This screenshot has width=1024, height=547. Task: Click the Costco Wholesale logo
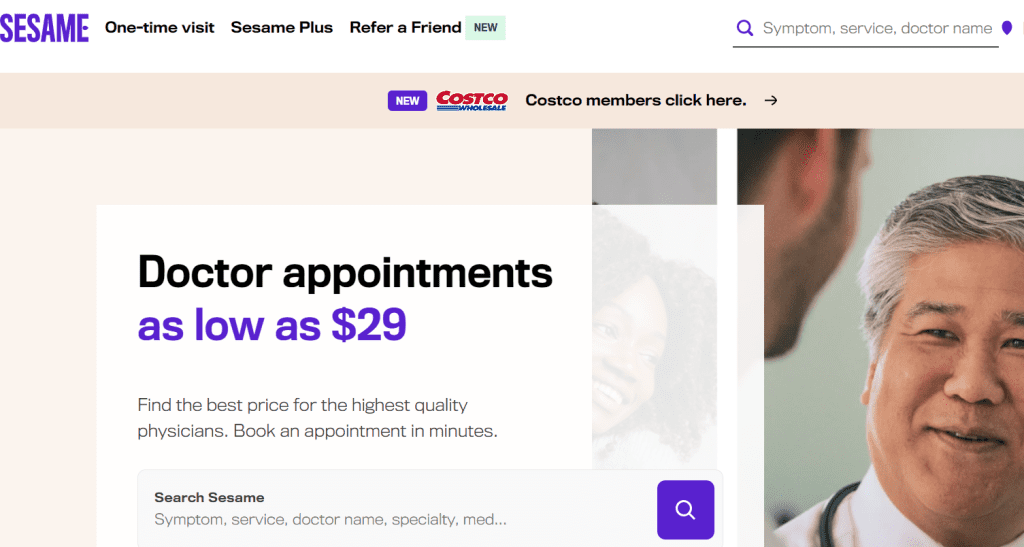(x=472, y=100)
